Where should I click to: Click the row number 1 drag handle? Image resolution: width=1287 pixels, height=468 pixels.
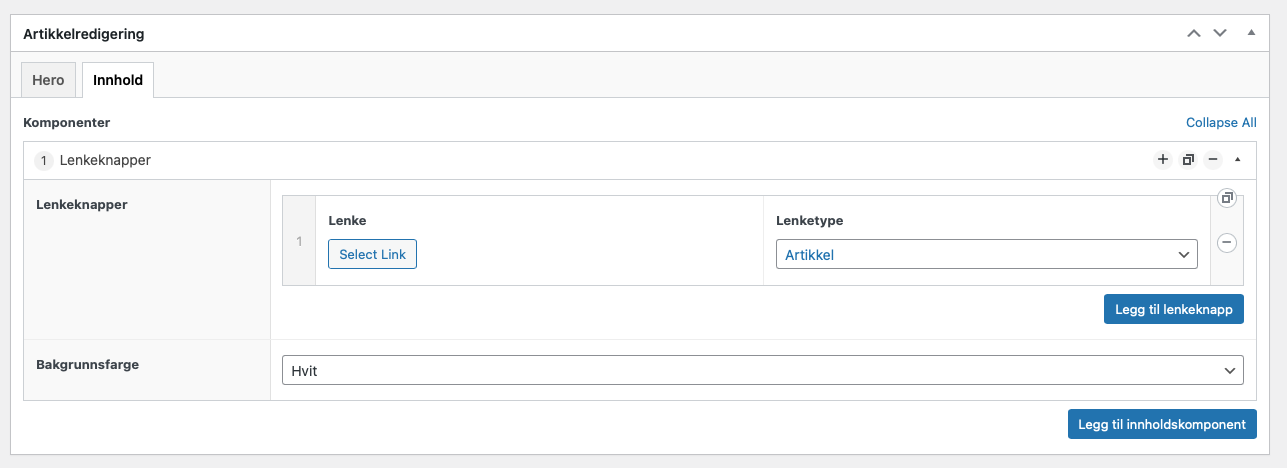point(299,241)
